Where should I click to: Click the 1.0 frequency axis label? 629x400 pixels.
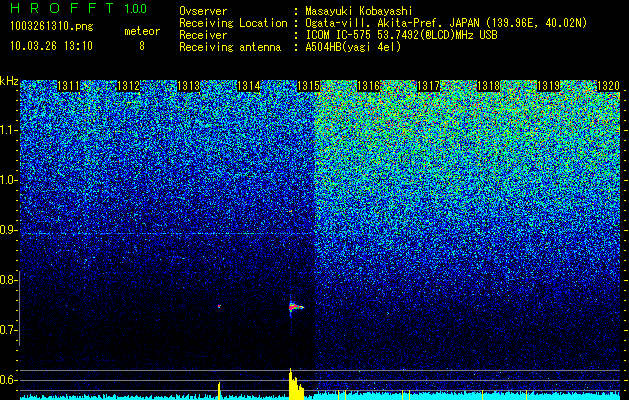[9, 180]
